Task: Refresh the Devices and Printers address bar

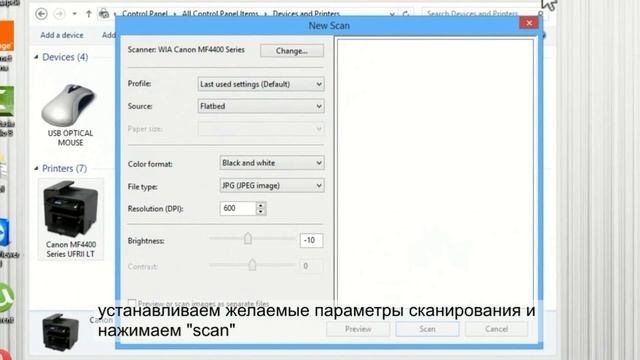Action: (405, 14)
